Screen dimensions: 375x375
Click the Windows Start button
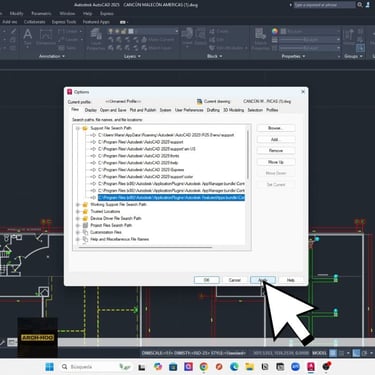(49, 367)
